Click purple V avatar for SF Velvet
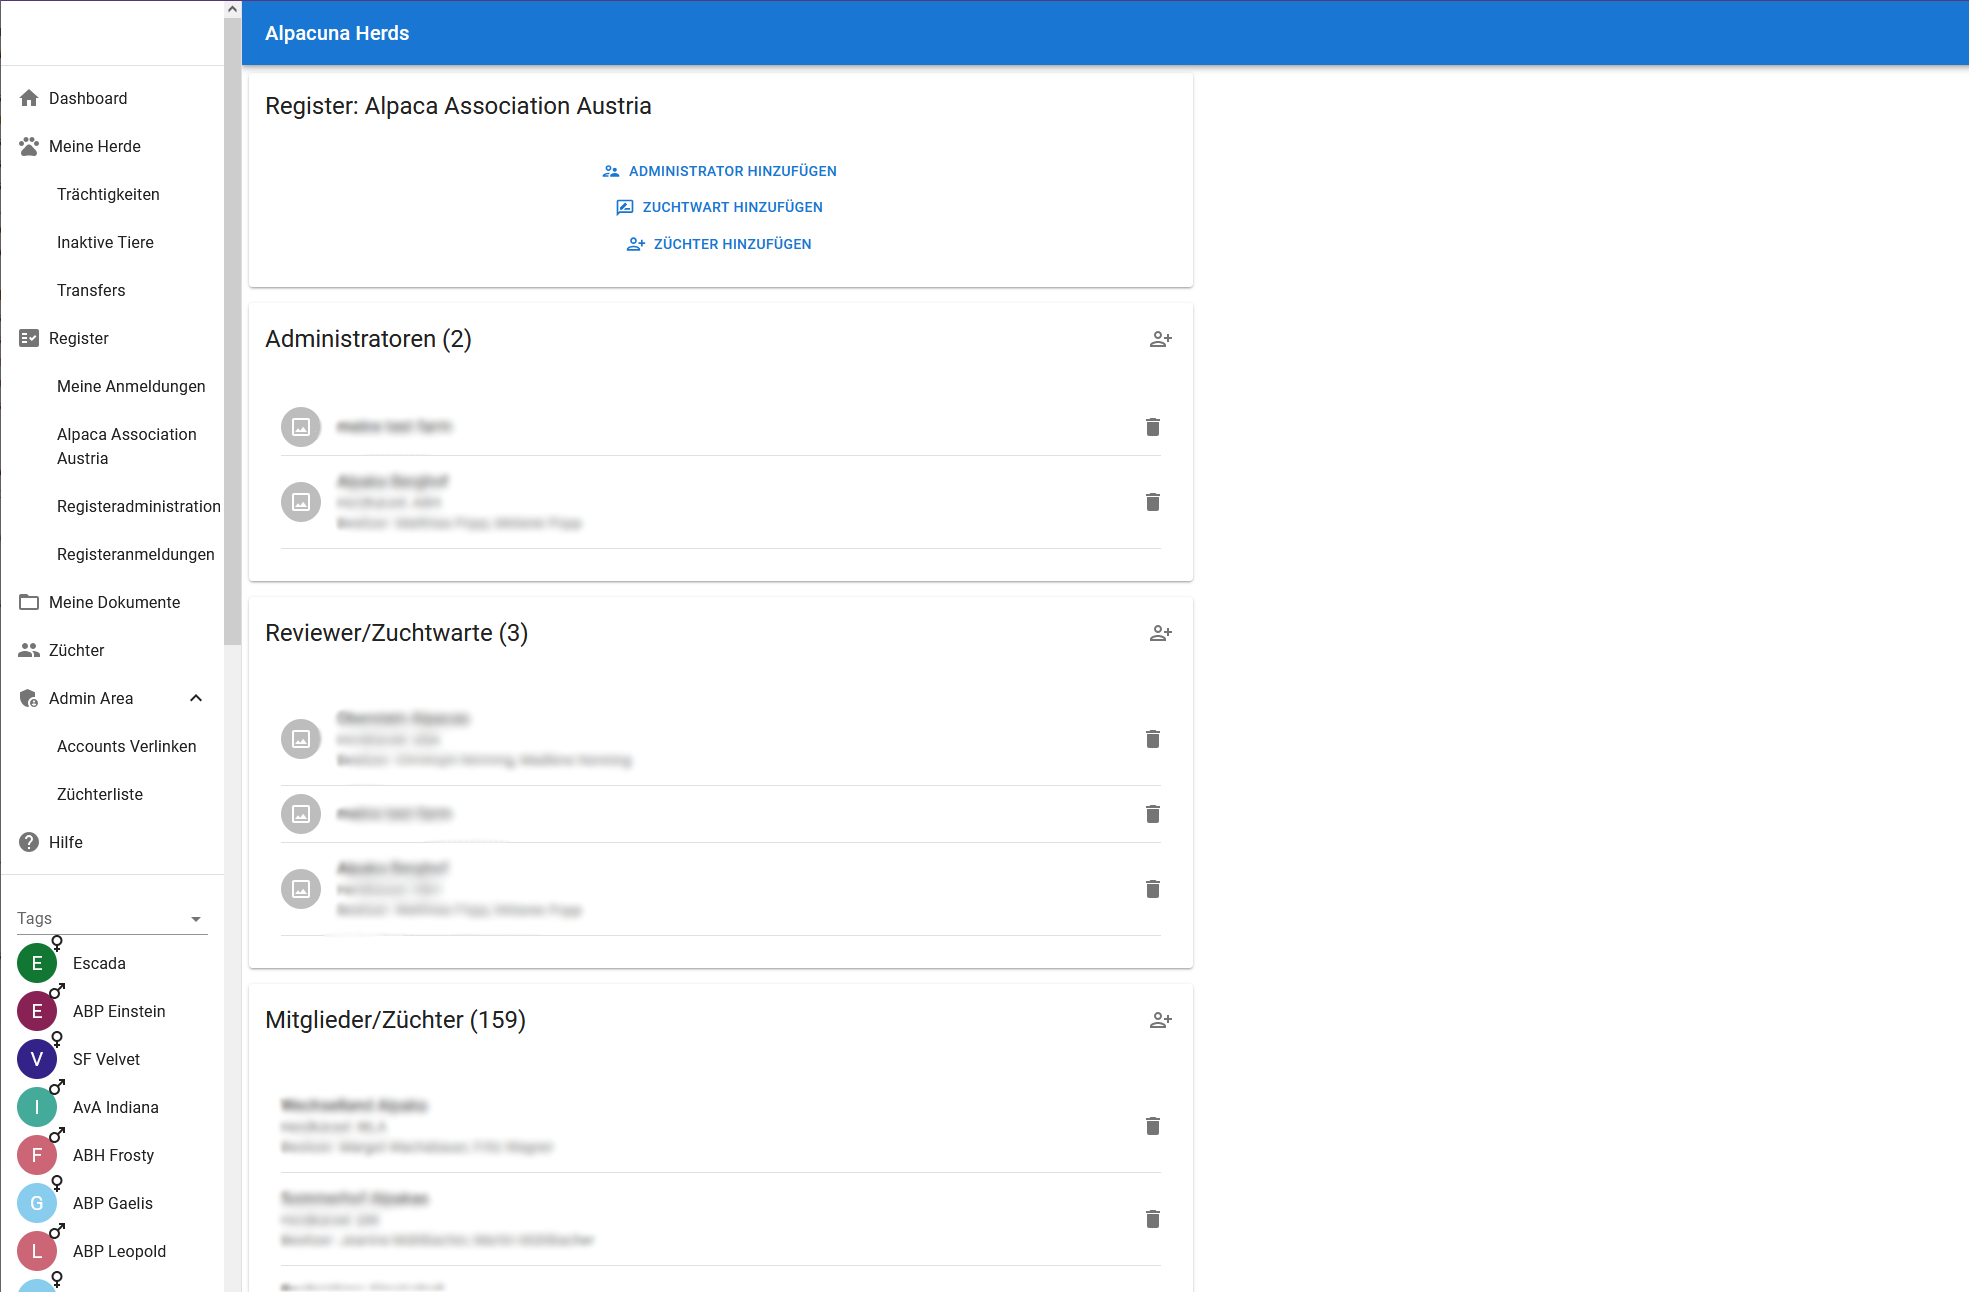 37,1059
